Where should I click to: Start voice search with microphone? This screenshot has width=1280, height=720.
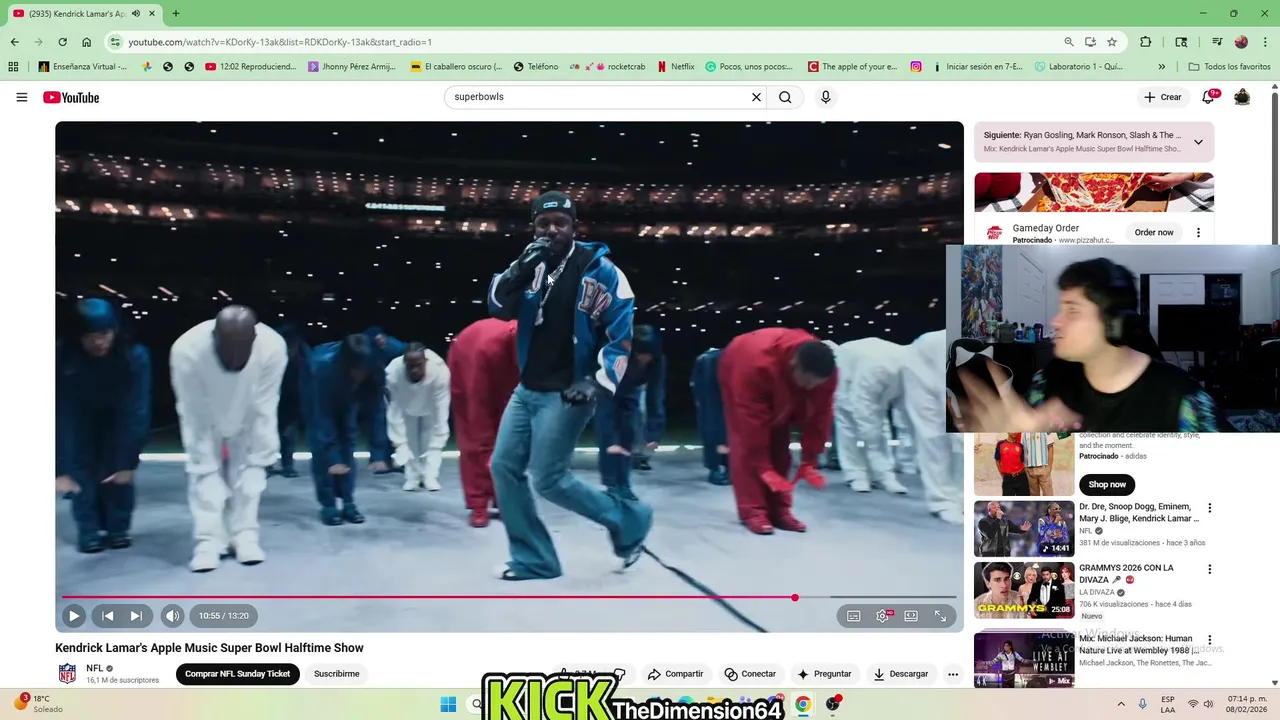(x=825, y=97)
